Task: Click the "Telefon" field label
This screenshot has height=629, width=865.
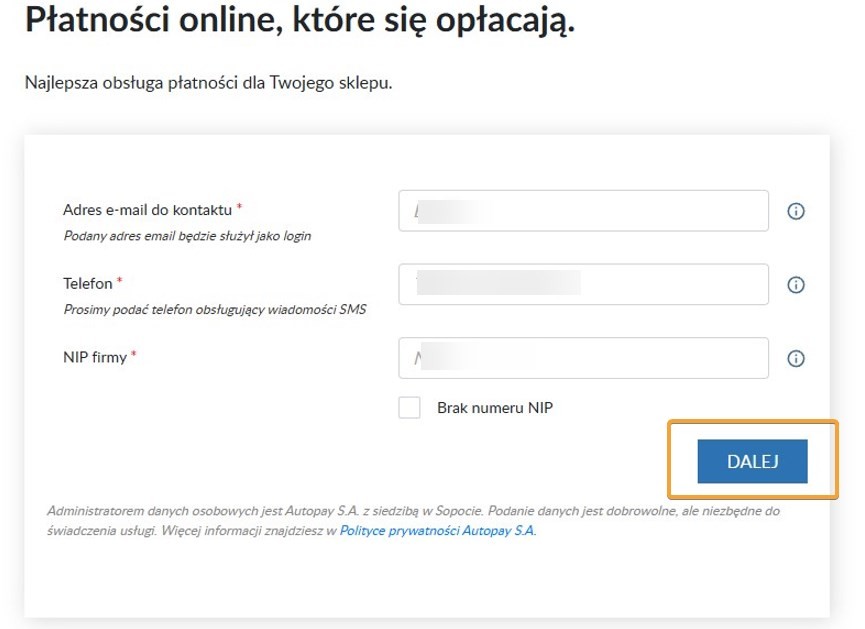Action: click(88, 284)
